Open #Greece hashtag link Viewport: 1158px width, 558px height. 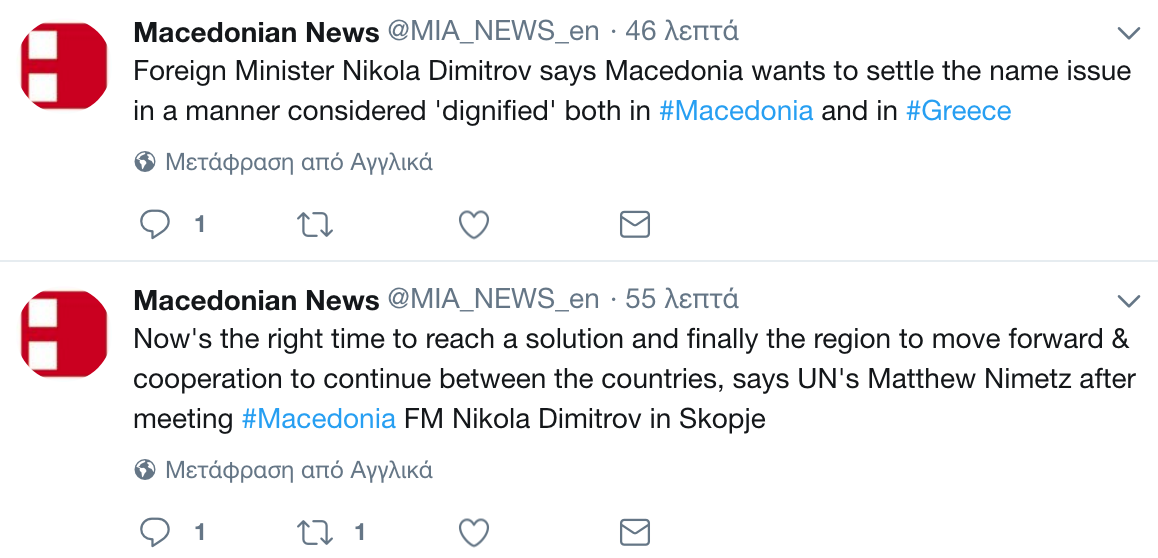tap(958, 110)
